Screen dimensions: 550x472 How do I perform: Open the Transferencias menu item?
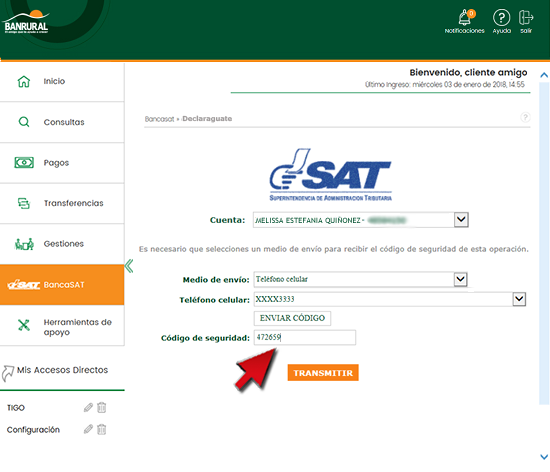coord(62,203)
